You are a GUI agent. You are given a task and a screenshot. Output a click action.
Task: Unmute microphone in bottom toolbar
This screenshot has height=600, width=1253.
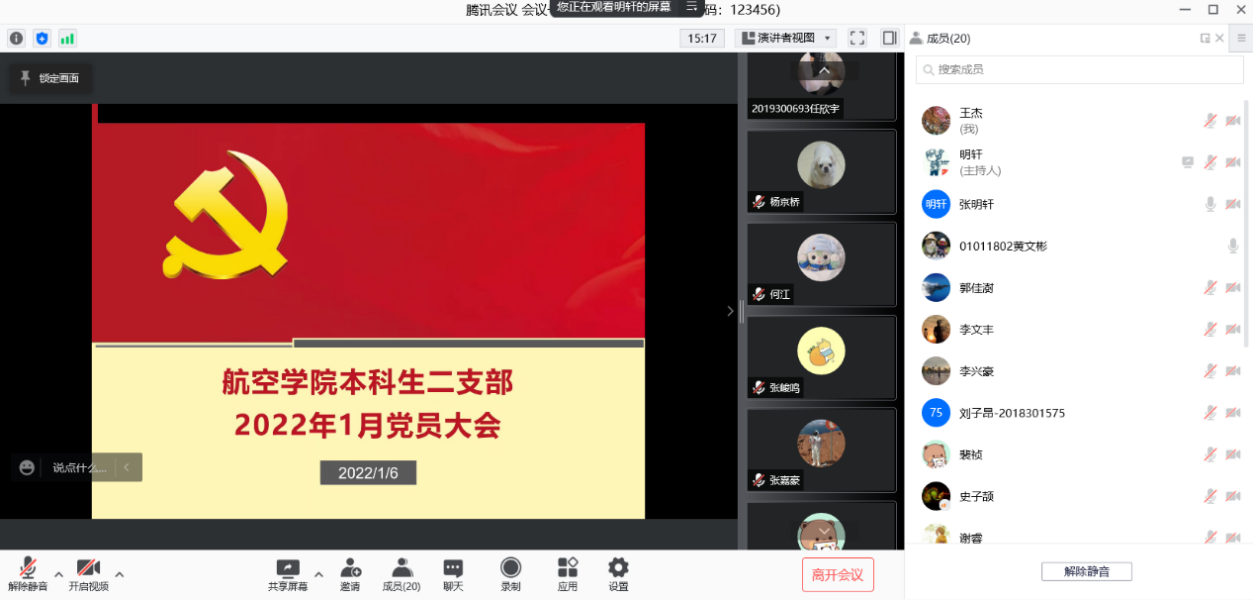(x=27, y=574)
